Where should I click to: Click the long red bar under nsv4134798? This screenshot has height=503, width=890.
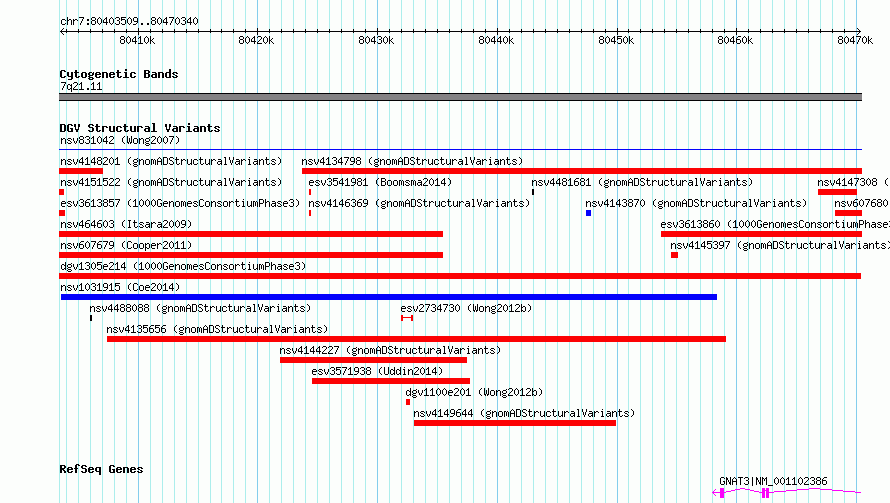(582, 171)
